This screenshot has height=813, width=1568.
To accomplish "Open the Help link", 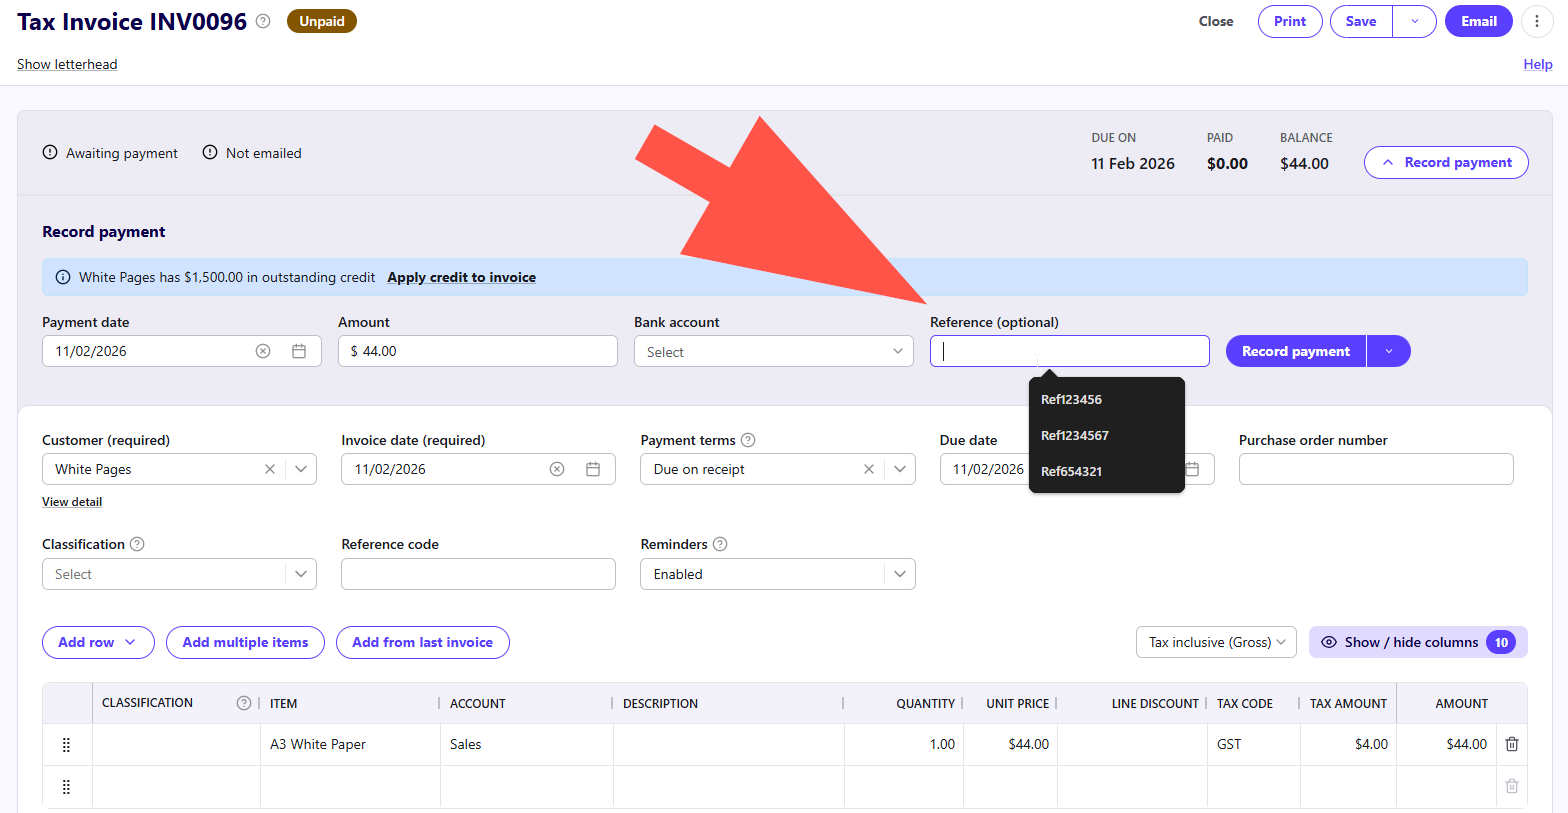I will (x=1538, y=64).
